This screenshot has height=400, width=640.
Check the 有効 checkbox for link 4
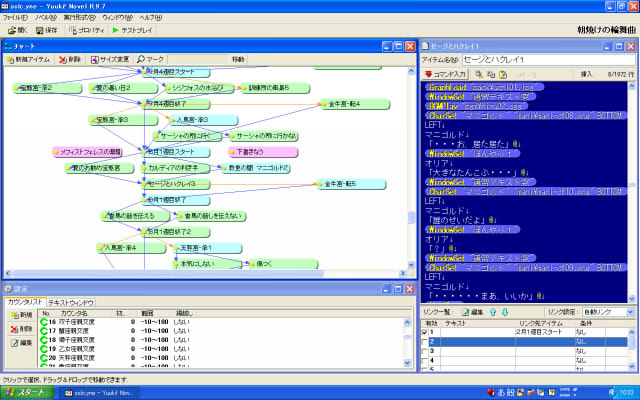tap(425, 360)
